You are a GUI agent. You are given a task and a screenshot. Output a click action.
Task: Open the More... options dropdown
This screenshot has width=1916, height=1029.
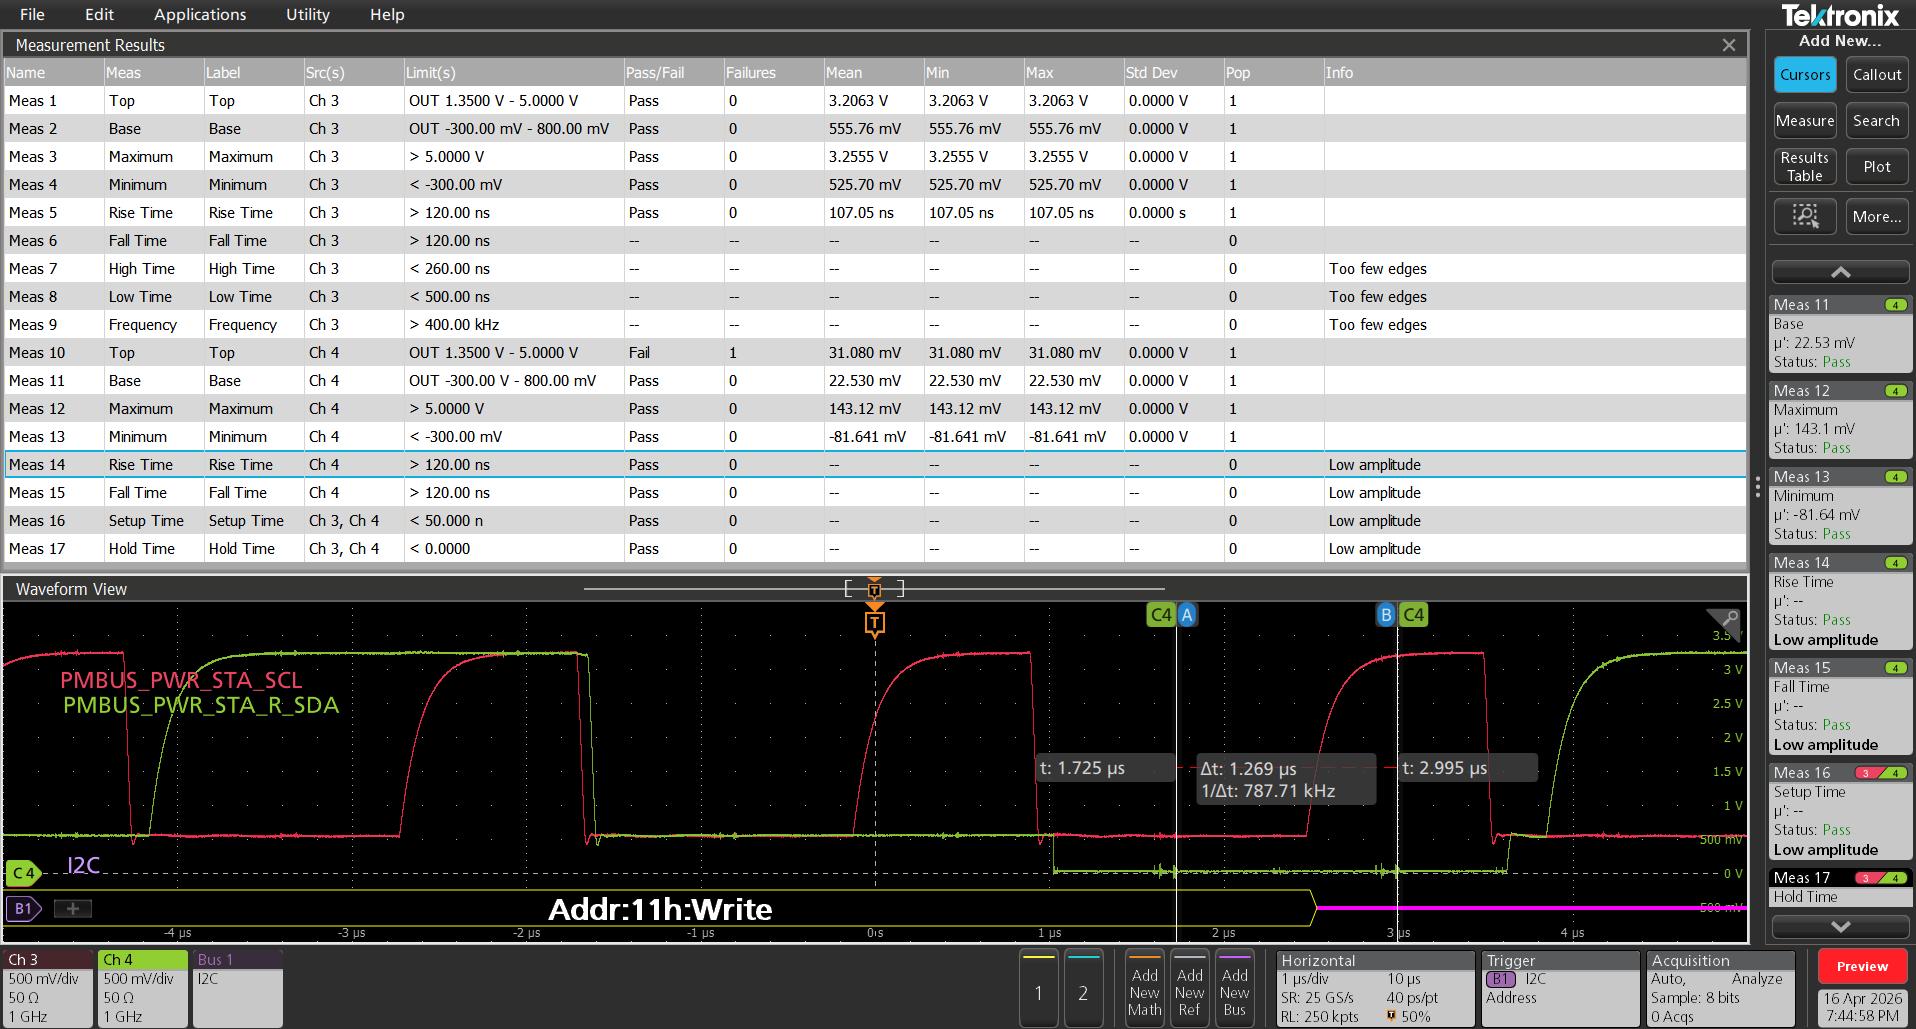click(x=1876, y=216)
